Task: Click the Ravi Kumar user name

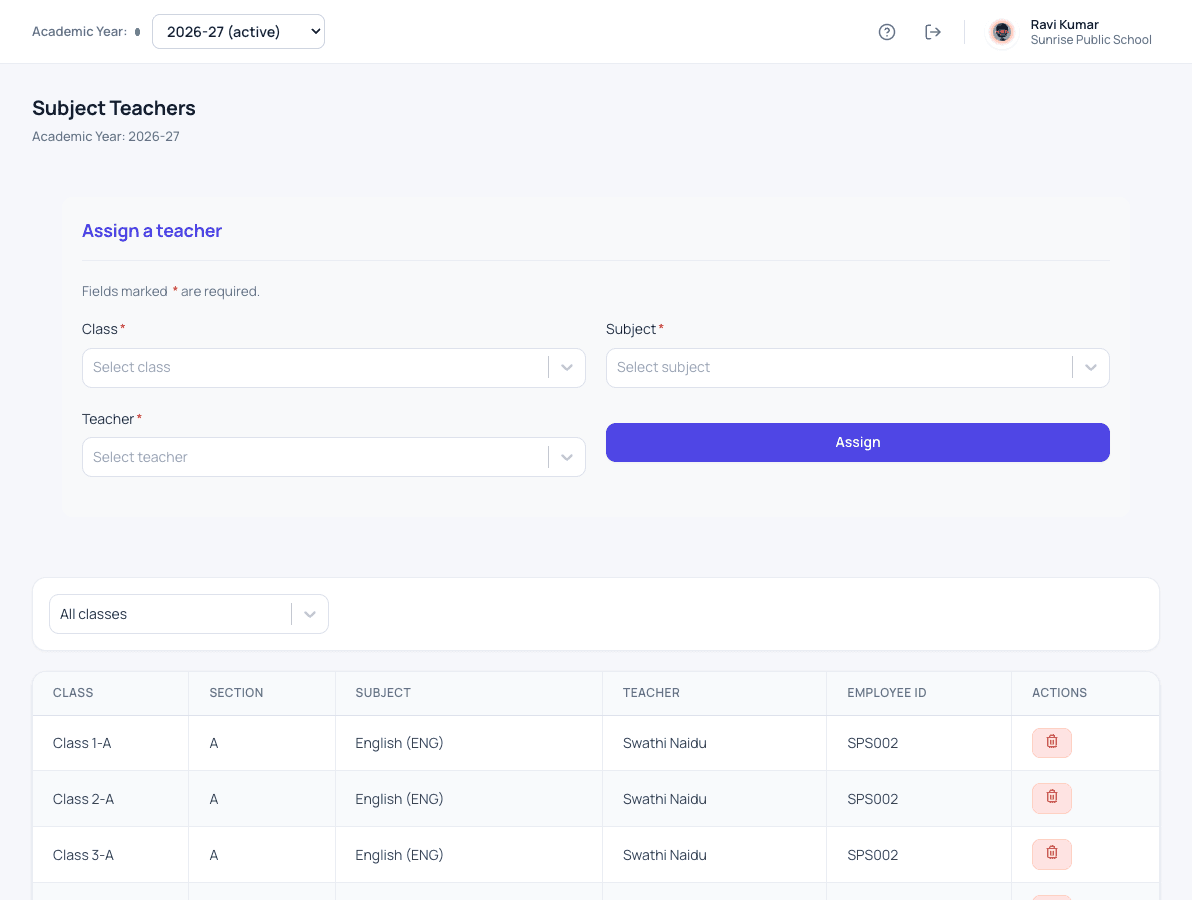Action: tap(1064, 24)
